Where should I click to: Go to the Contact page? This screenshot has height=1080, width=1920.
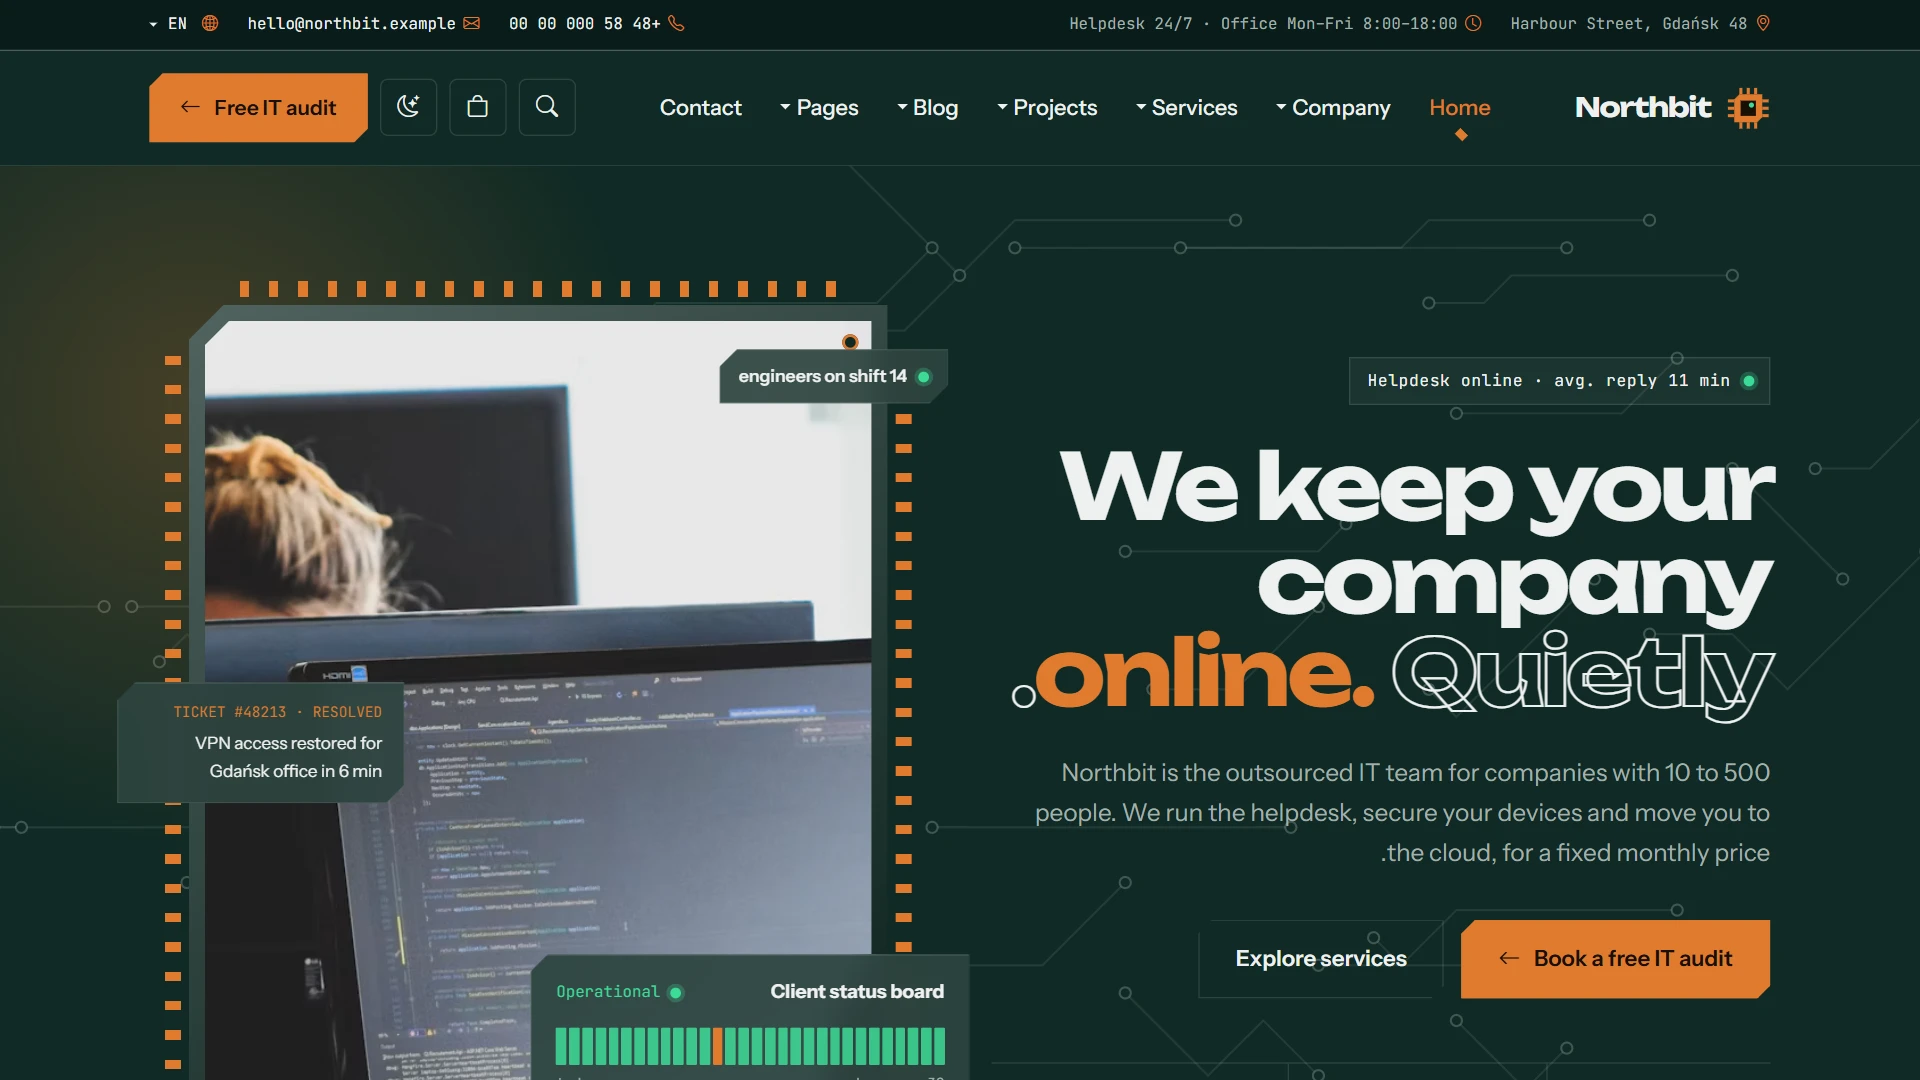701,108
